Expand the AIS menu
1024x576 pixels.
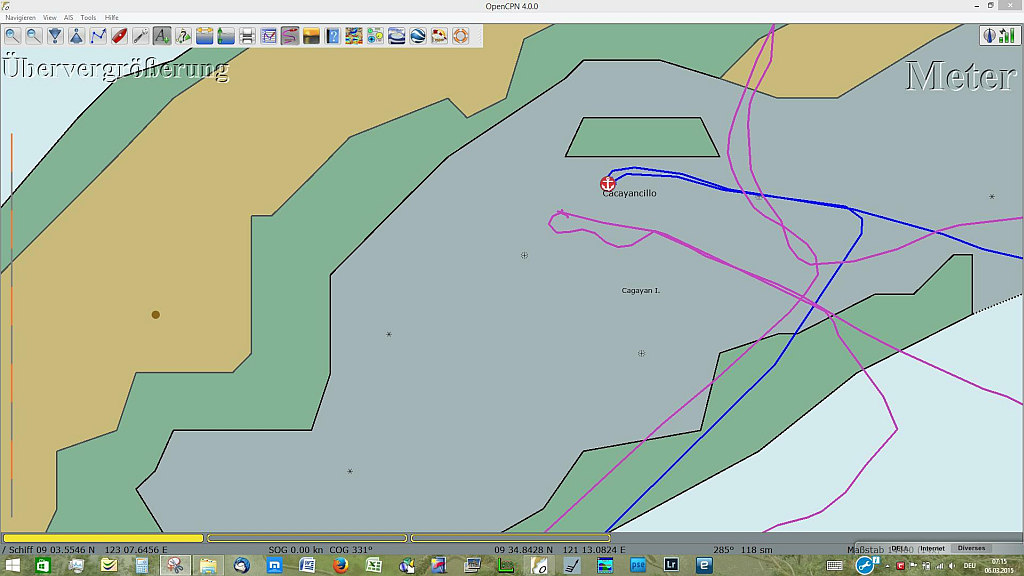point(68,18)
